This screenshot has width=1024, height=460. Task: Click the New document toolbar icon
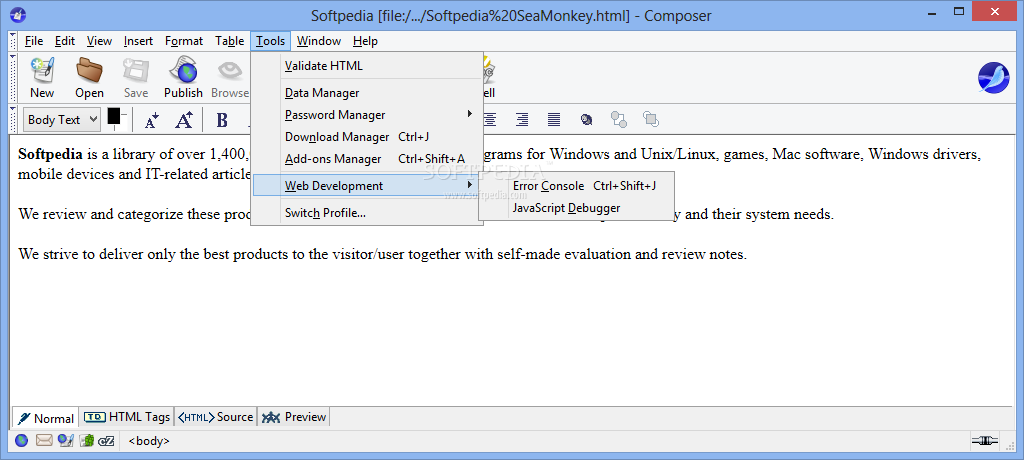[x=42, y=70]
